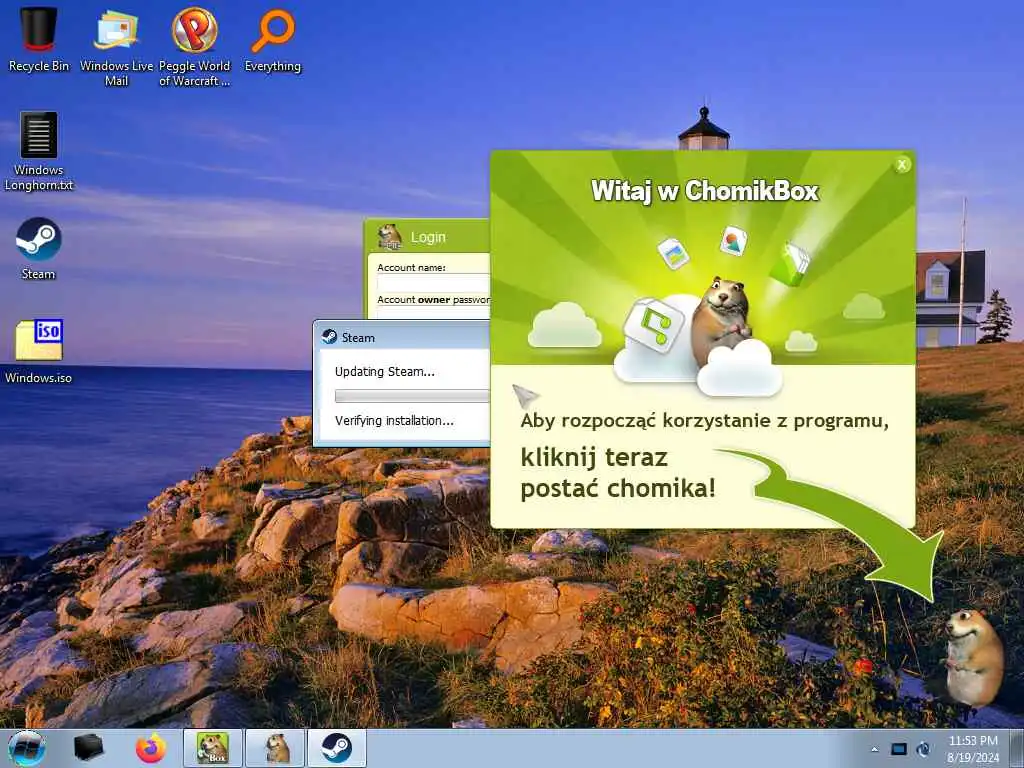This screenshot has width=1024, height=768.
Task: Click the "Witaj w ChomikBox" heading
Action: click(705, 191)
